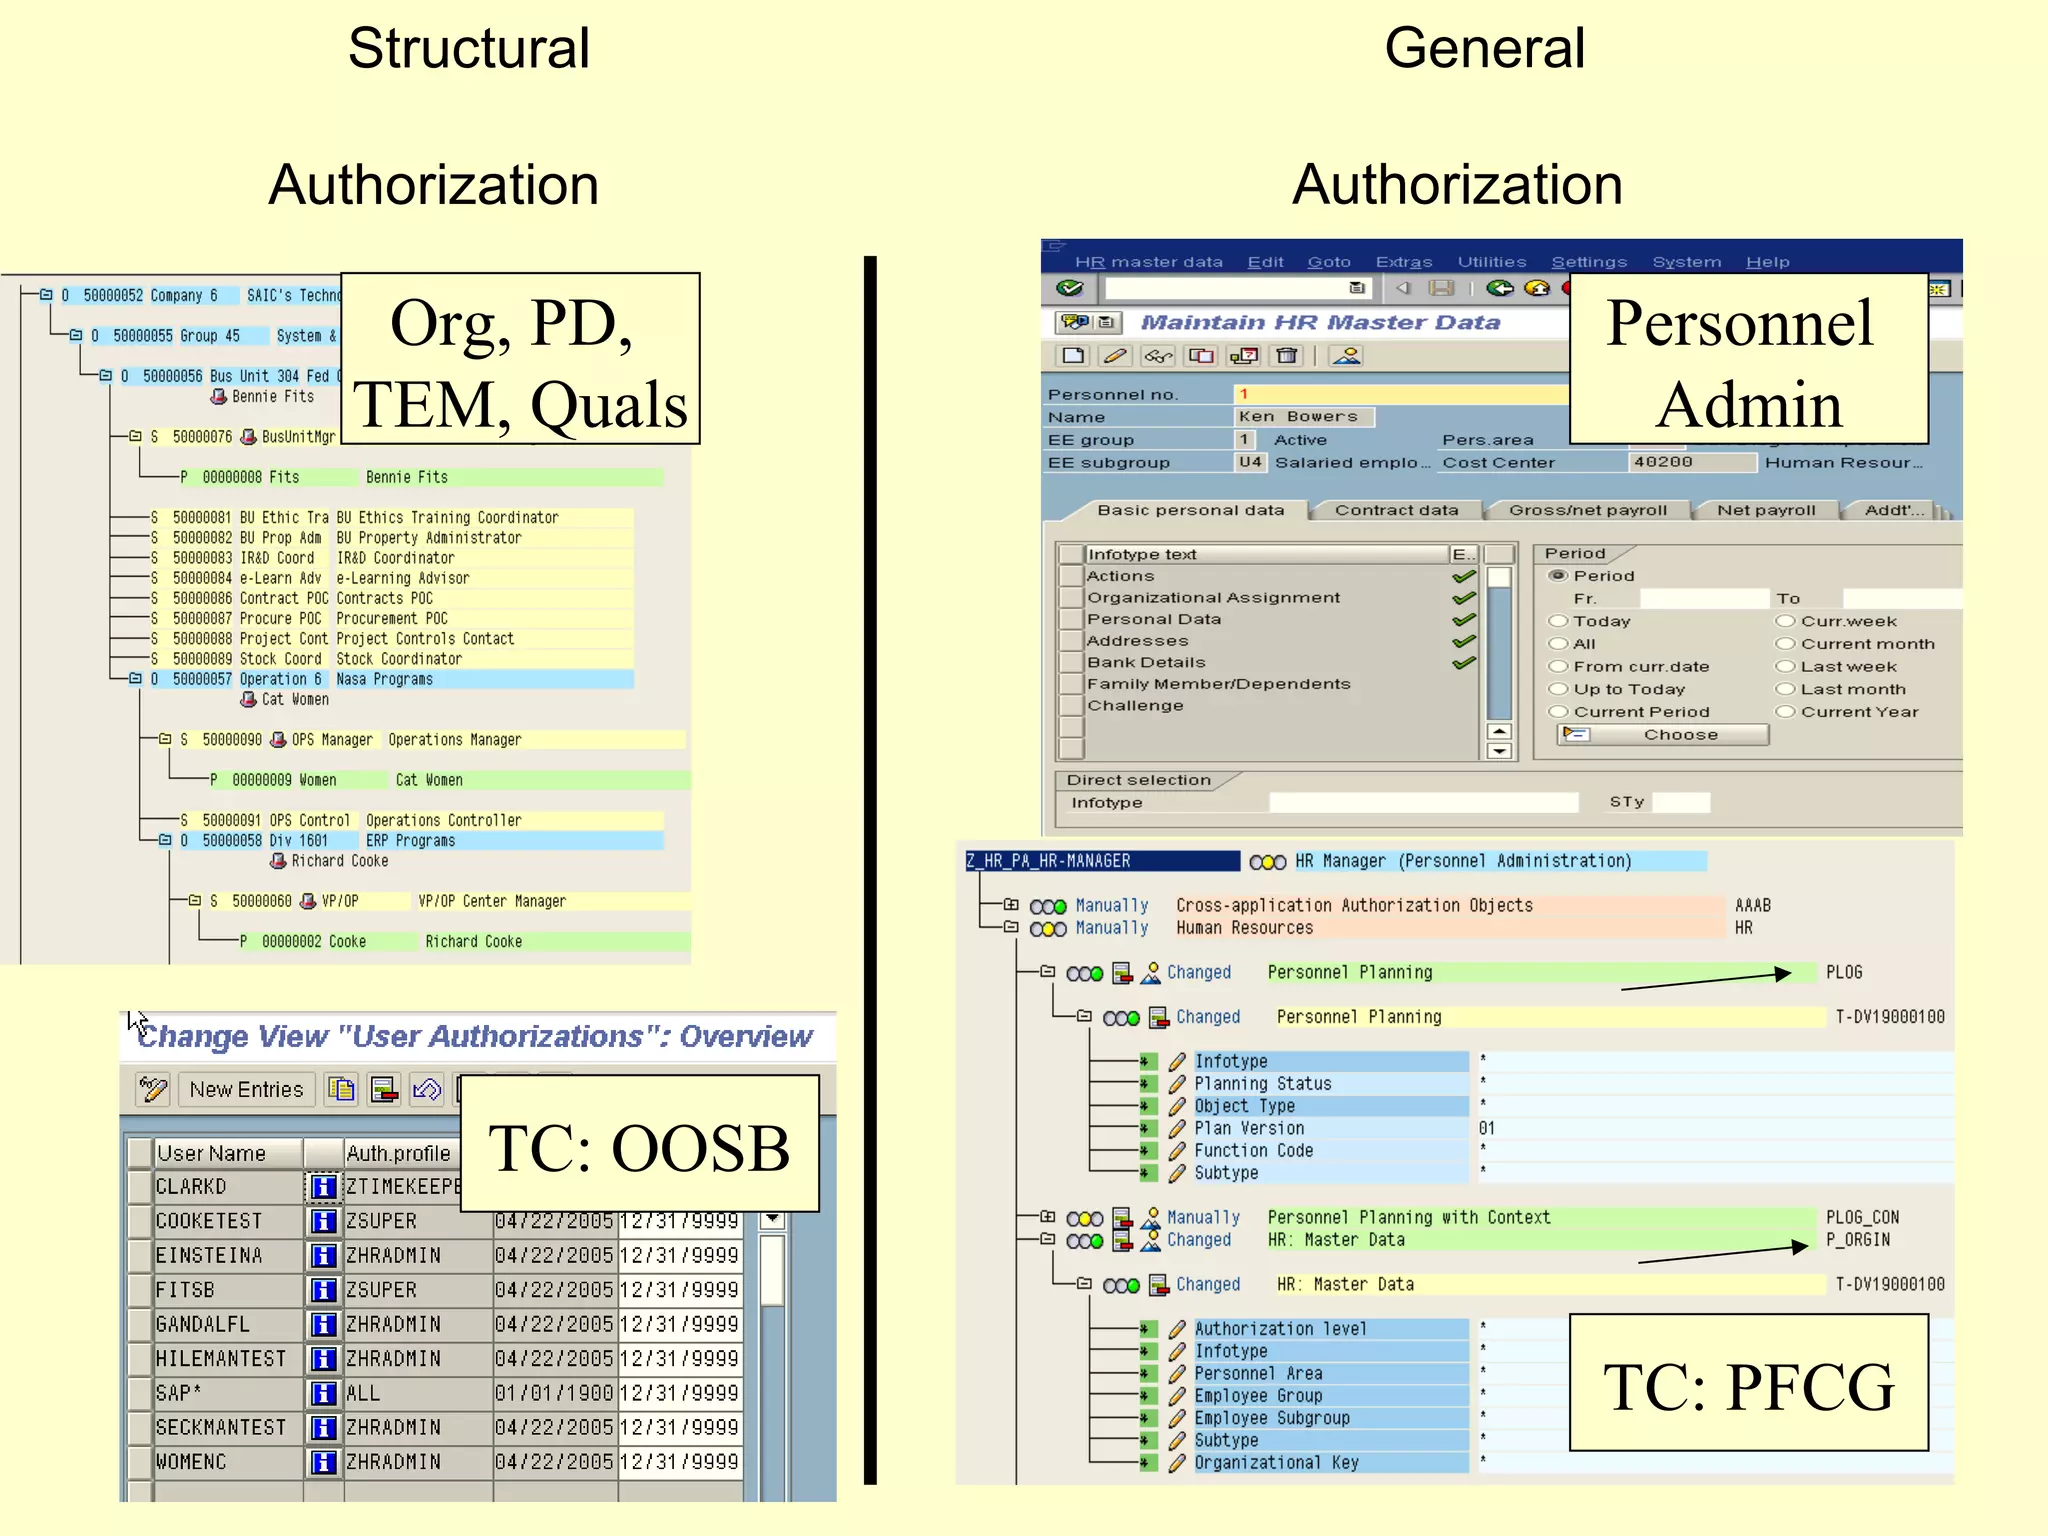Click the green Back arrow icon

pyautogui.click(x=1499, y=288)
